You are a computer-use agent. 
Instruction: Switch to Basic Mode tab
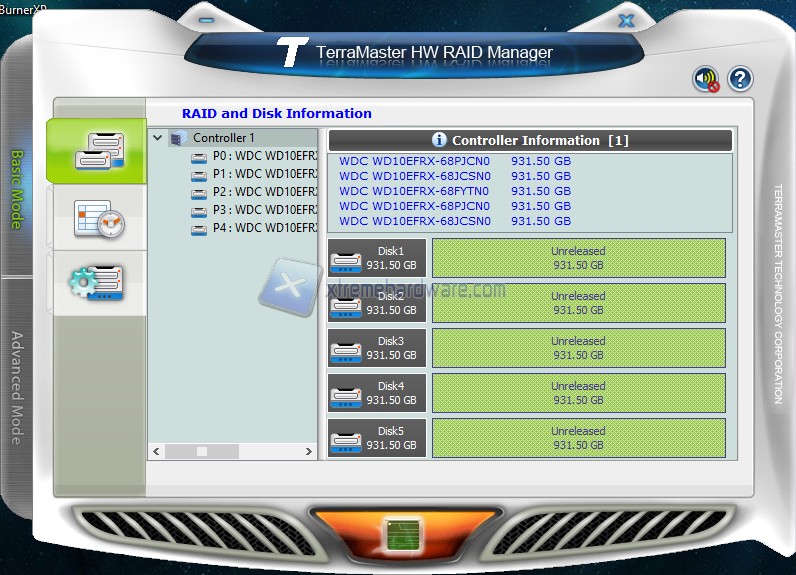[x=17, y=190]
